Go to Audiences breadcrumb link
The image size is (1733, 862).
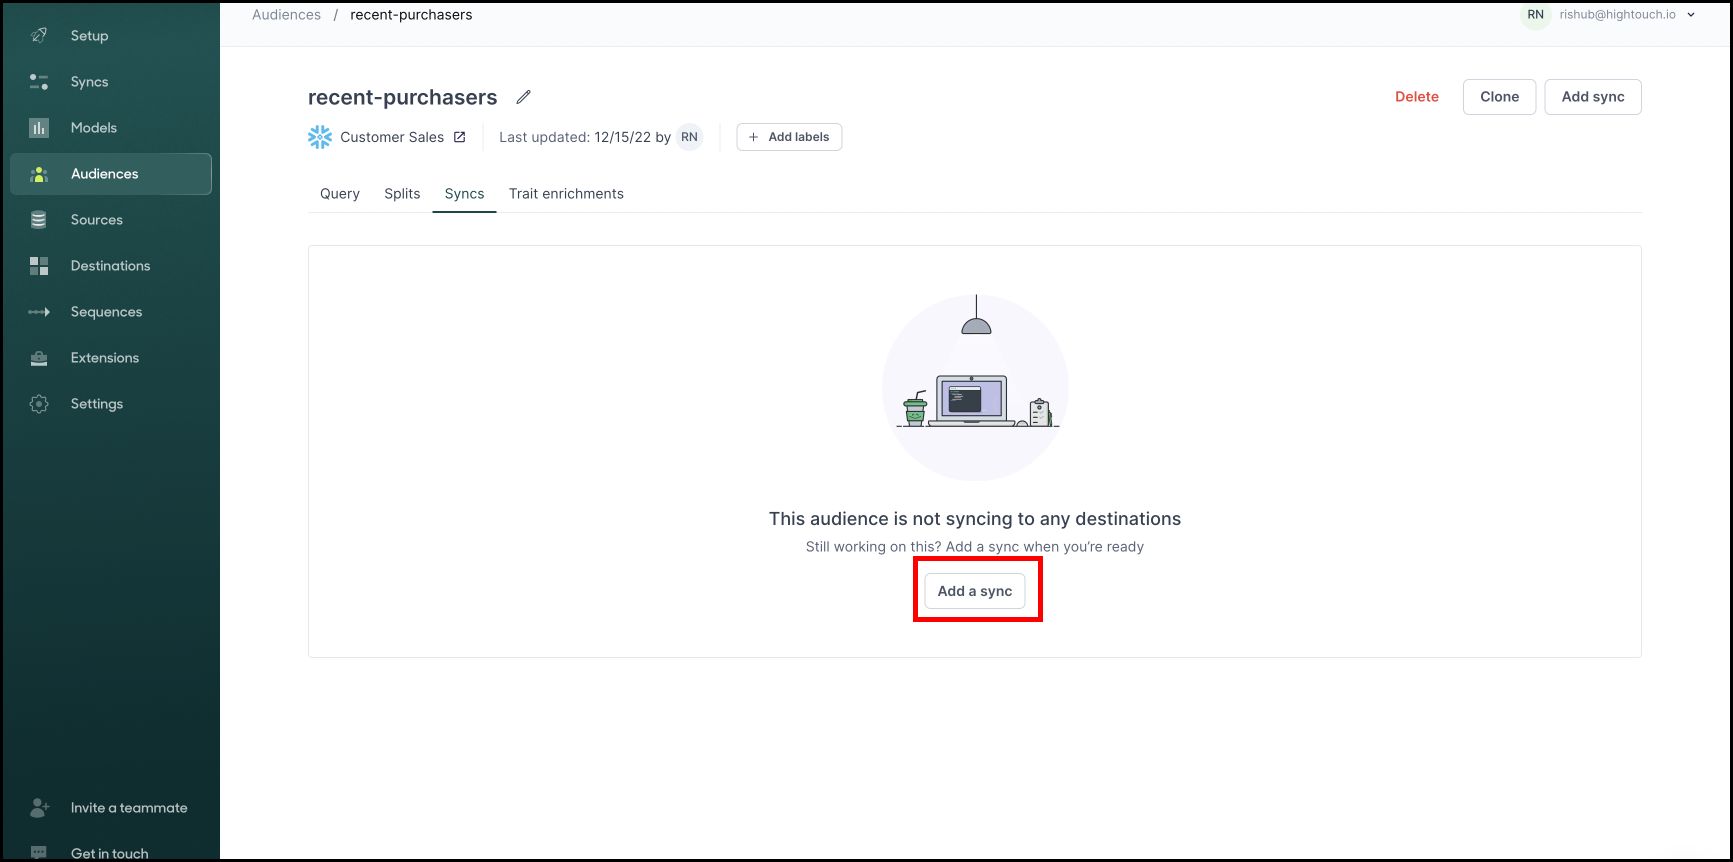[x=286, y=15]
